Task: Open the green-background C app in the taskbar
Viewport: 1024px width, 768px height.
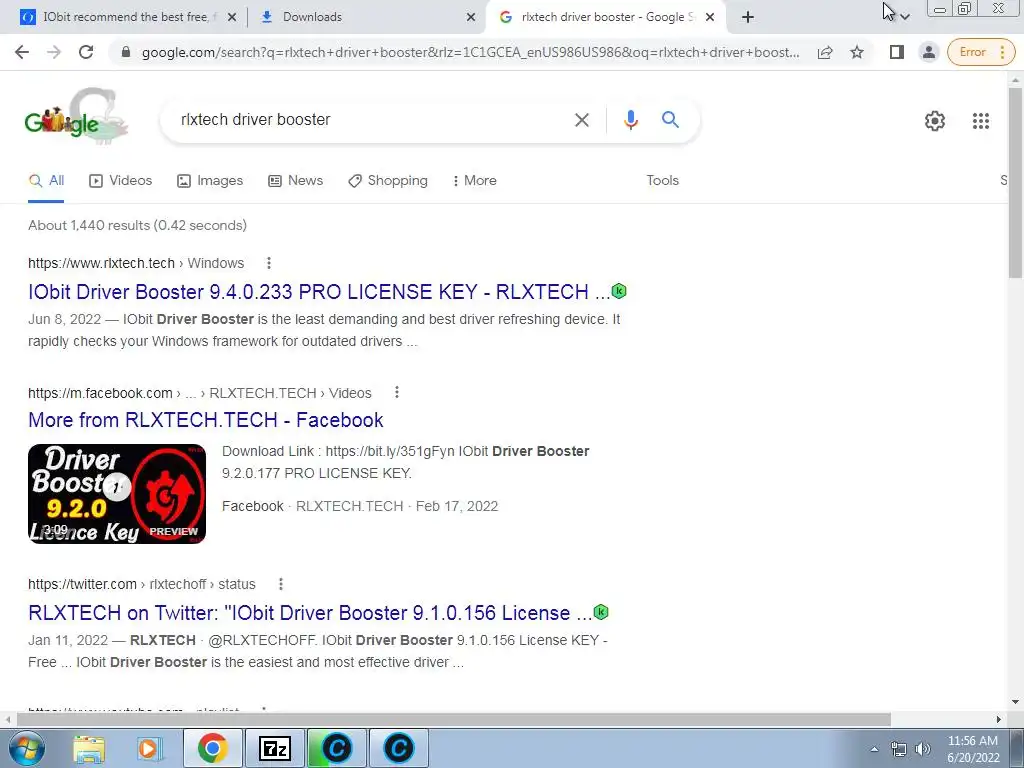Action: pos(337,748)
